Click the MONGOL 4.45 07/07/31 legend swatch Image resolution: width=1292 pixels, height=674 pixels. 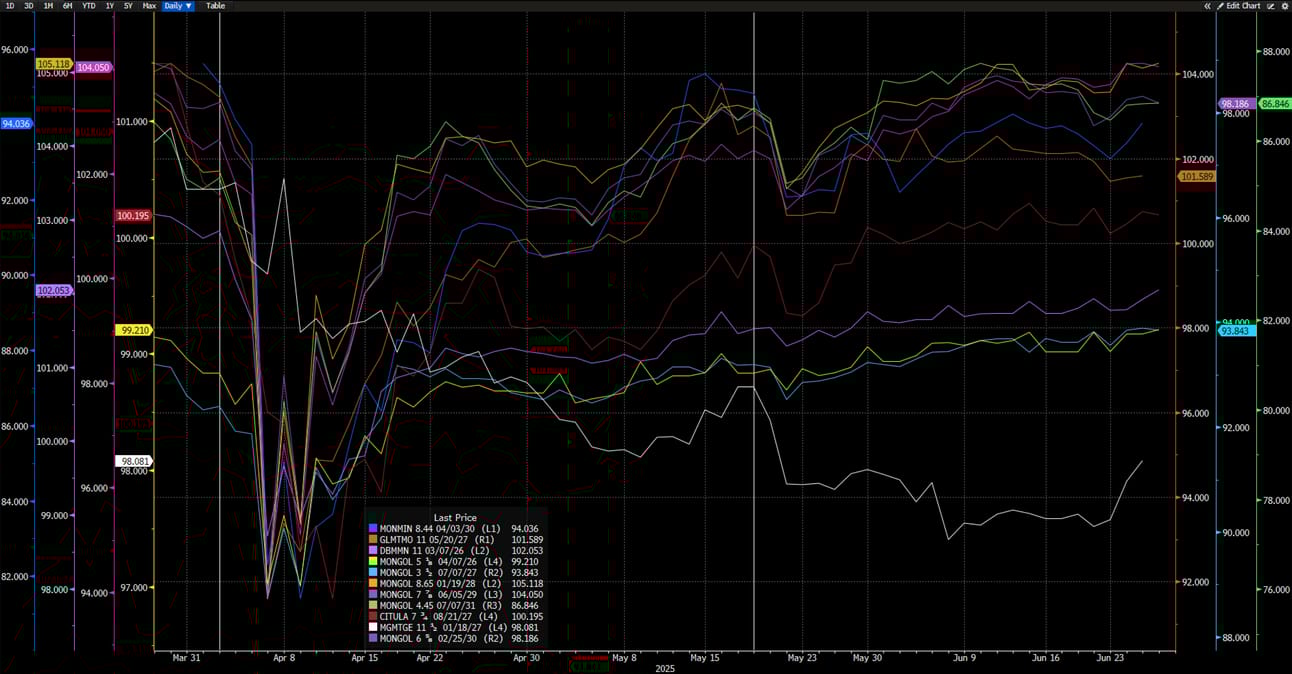374,605
